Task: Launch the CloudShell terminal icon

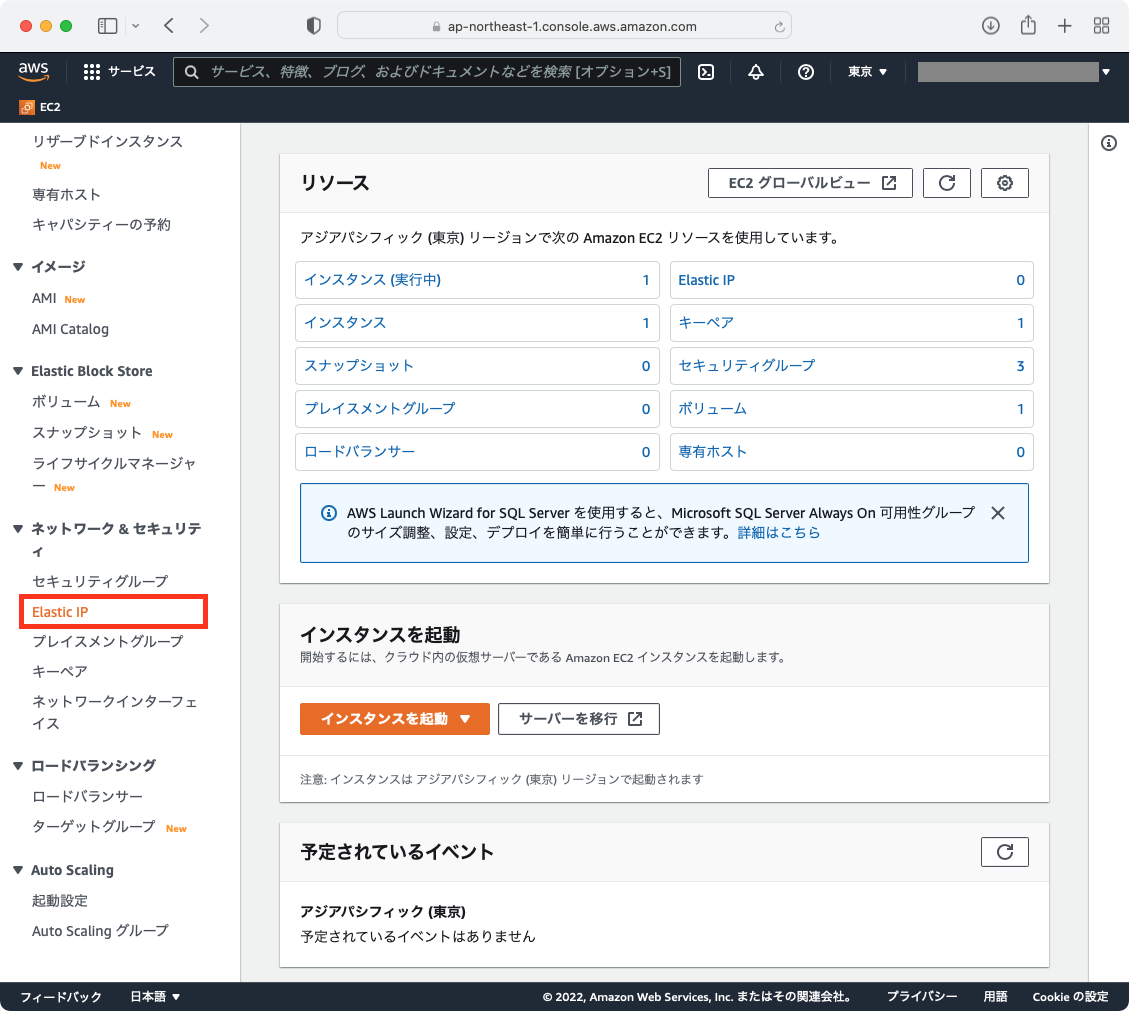Action: [706, 72]
